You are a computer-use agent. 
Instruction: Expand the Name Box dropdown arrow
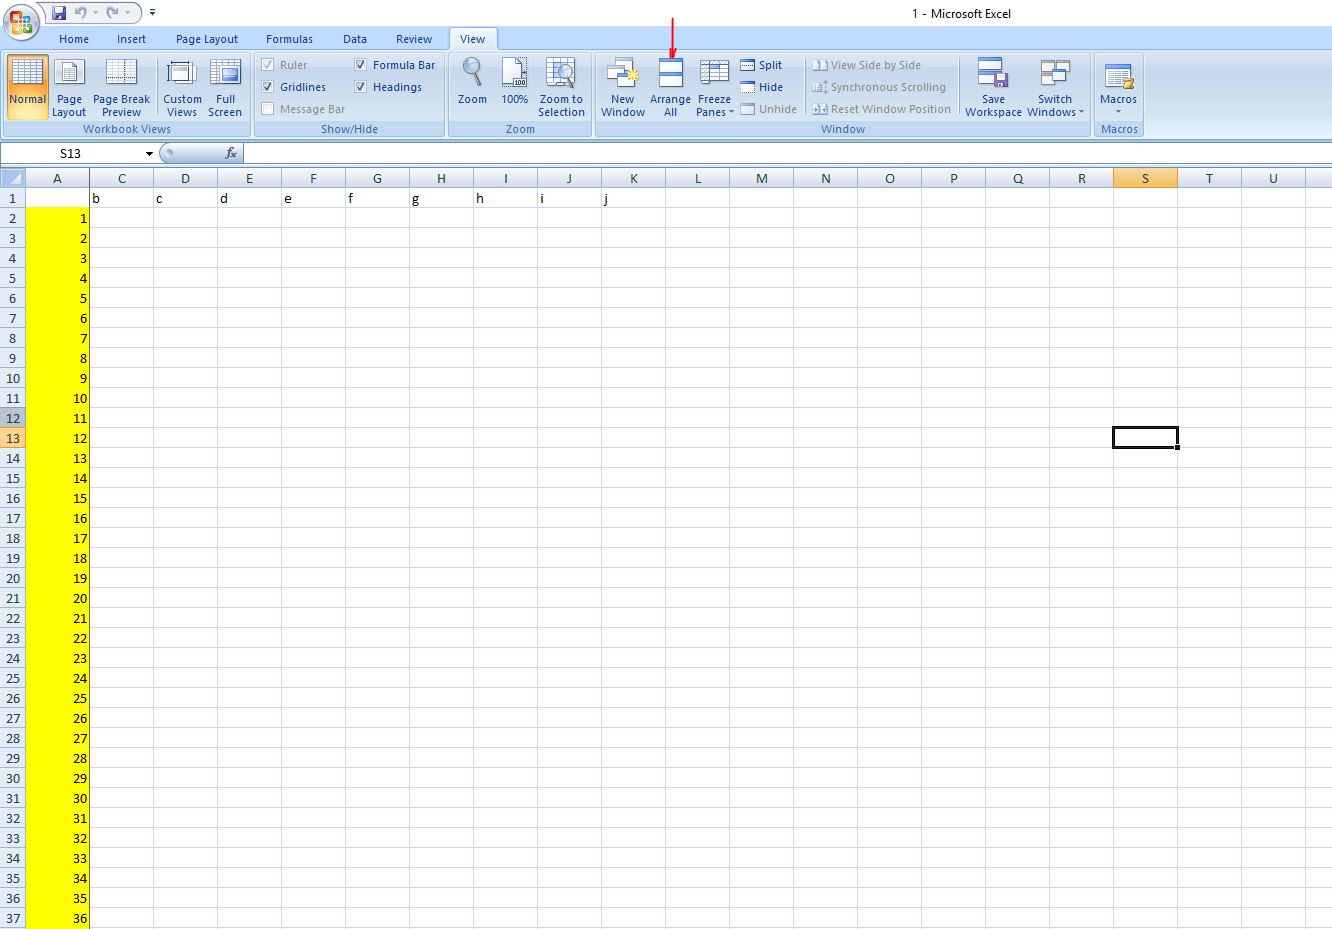(149, 154)
